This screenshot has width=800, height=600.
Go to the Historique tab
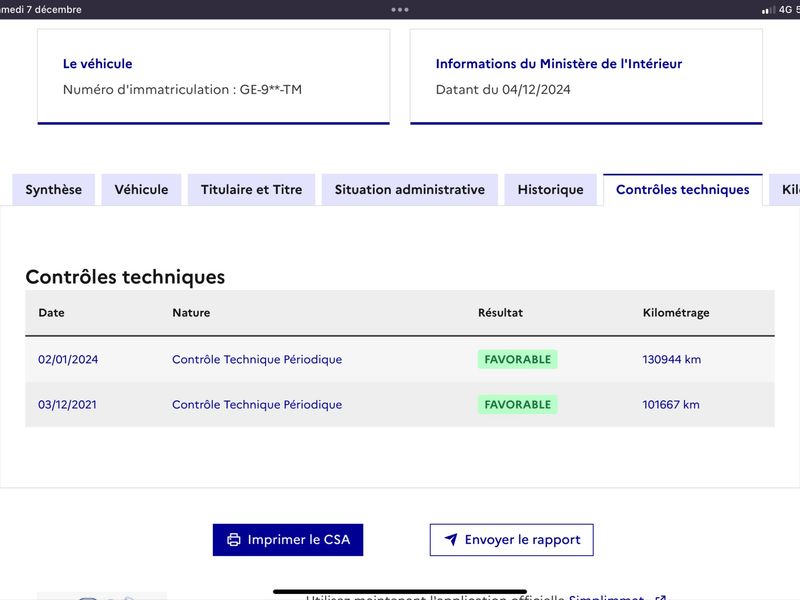pyautogui.click(x=551, y=190)
